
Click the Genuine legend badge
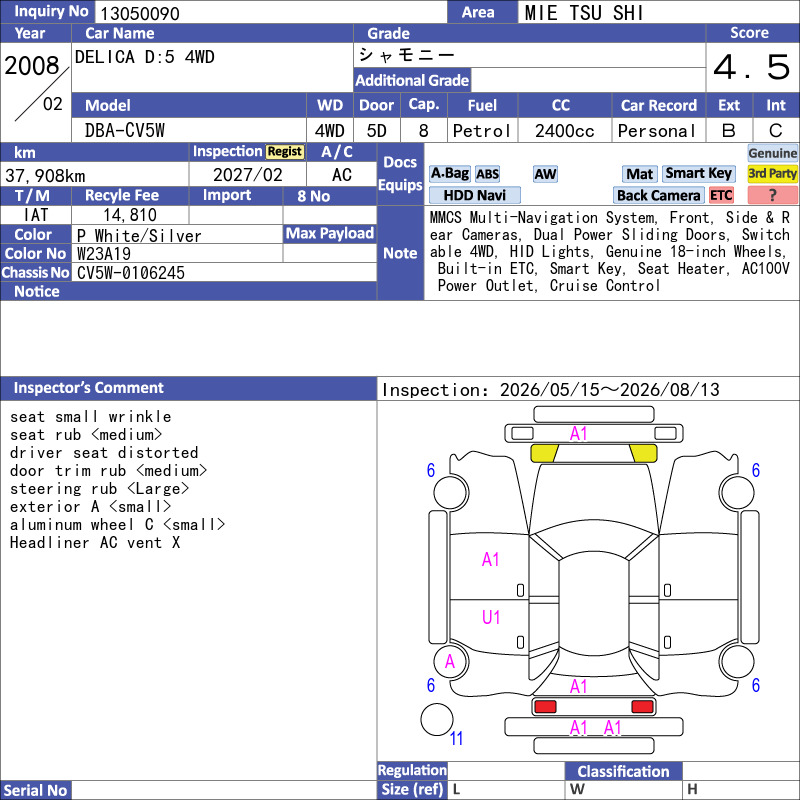[x=772, y=153]
